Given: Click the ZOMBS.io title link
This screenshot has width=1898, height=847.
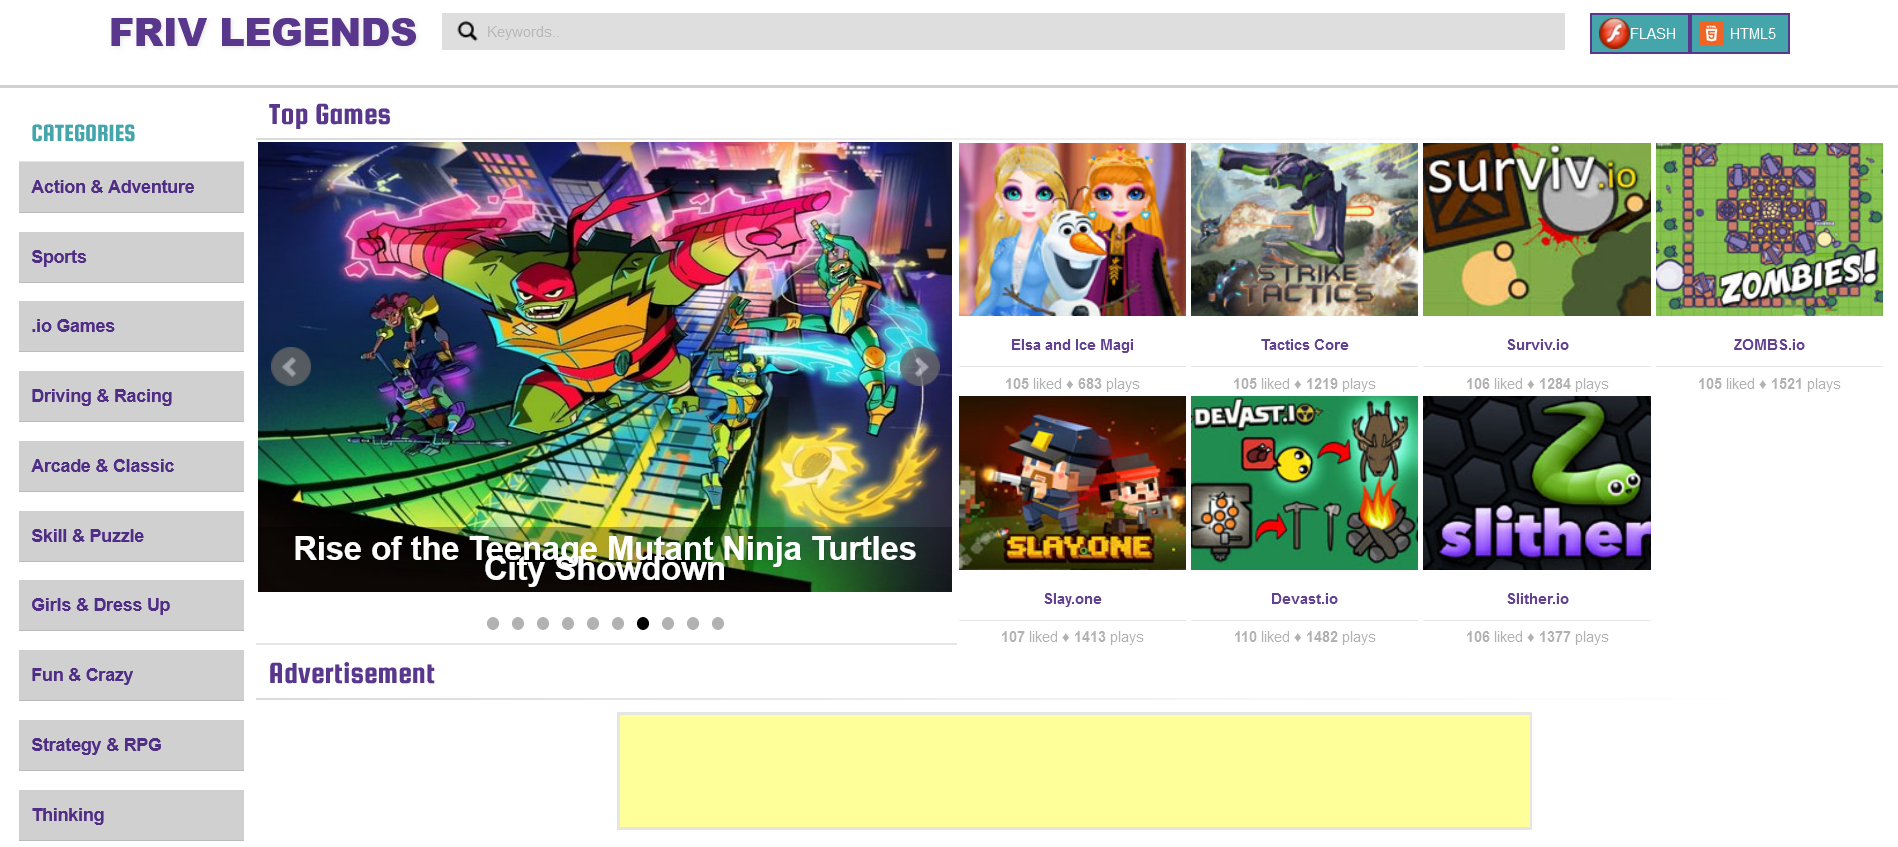Looking at the screenshot, I should pyautogui.click(x=1769, y=345).
